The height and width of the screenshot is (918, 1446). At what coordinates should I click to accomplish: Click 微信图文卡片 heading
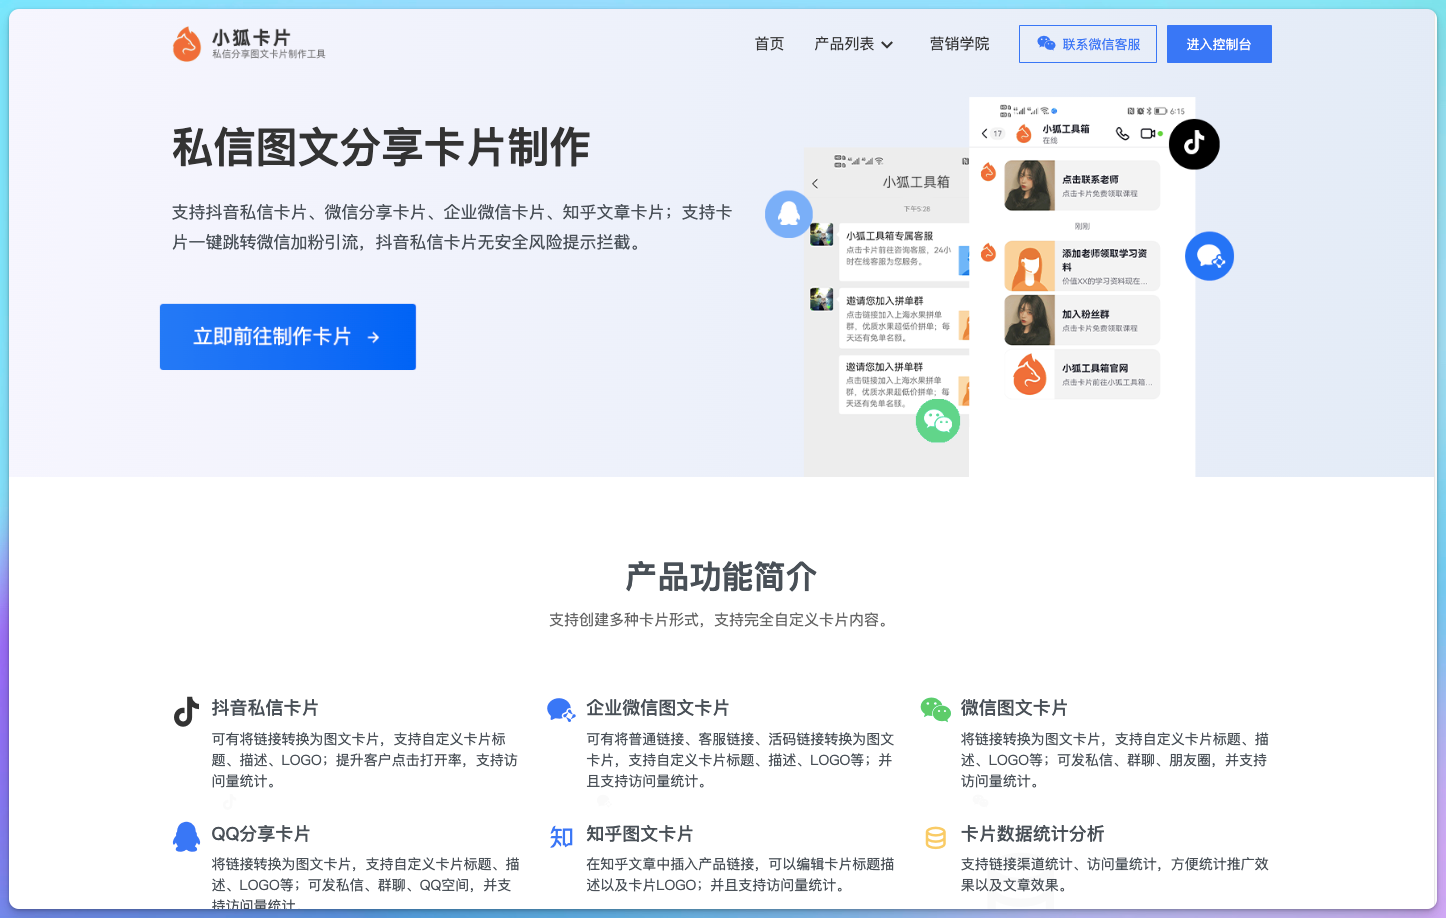(1014, 708)
